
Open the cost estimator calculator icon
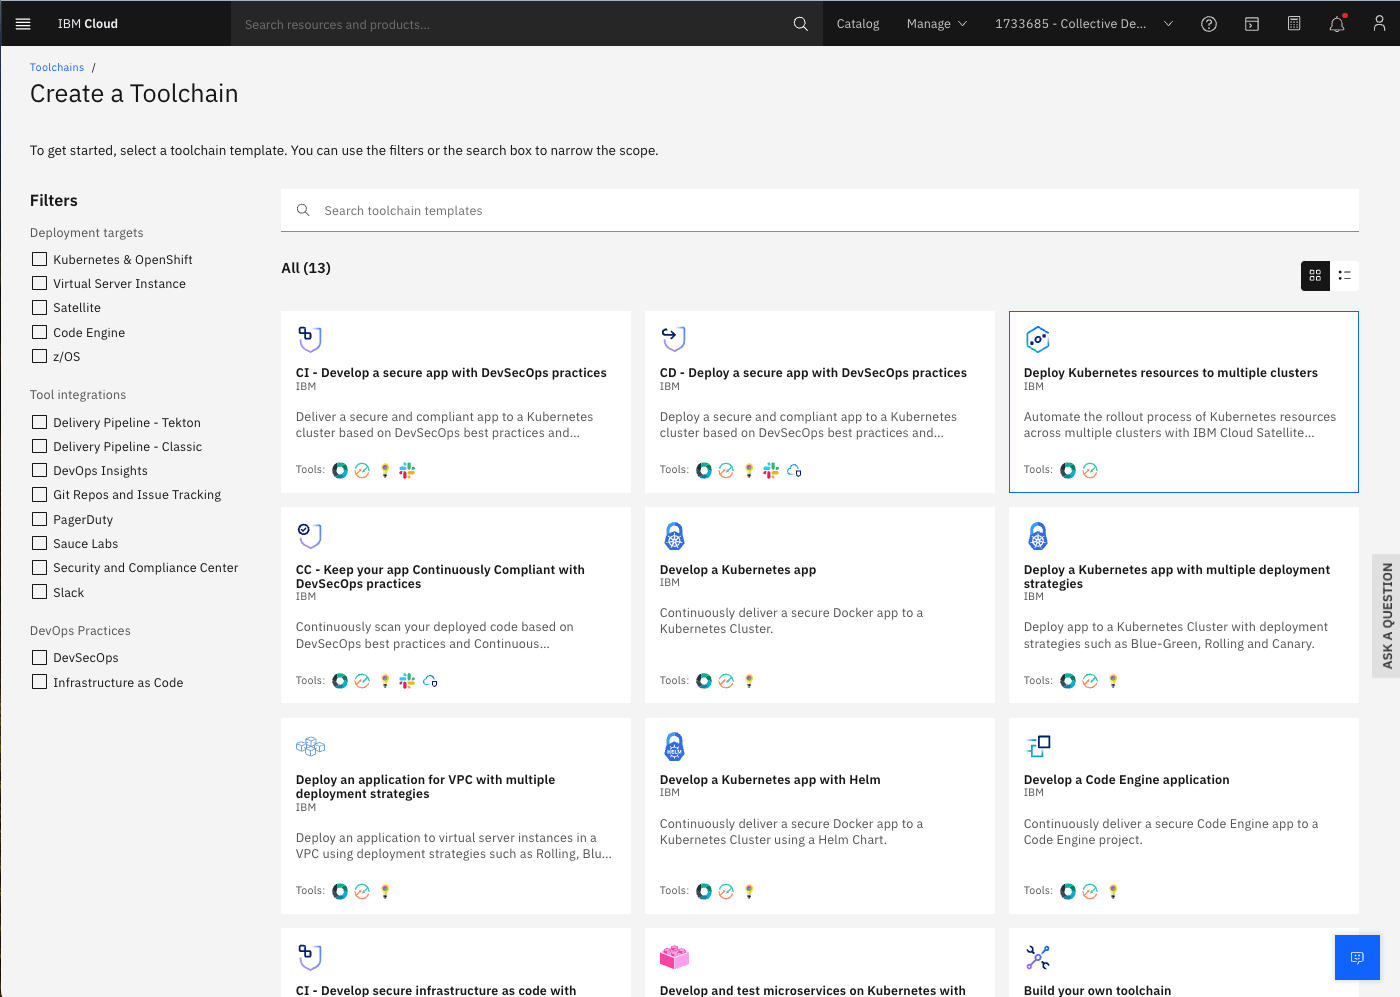[1294, 24]
